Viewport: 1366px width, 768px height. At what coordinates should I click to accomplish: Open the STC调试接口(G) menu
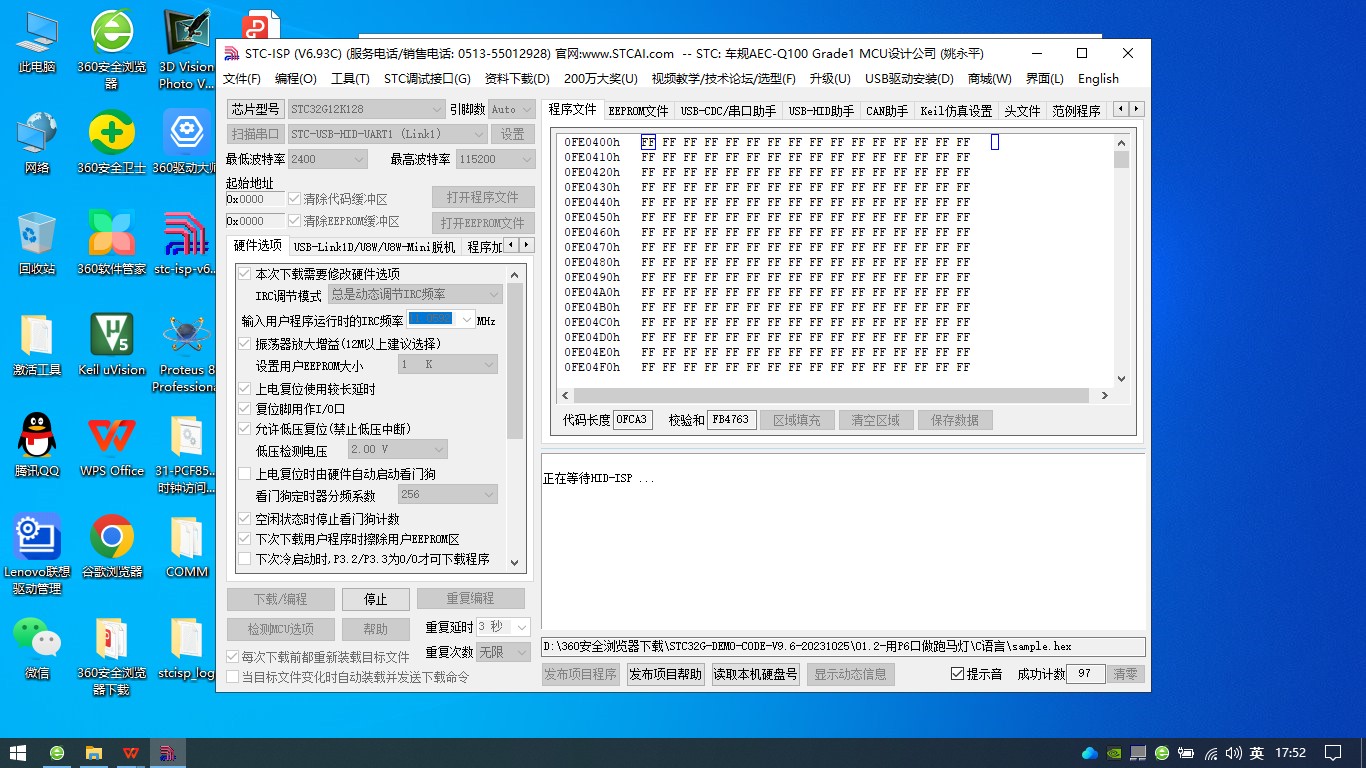coord(427,79)
